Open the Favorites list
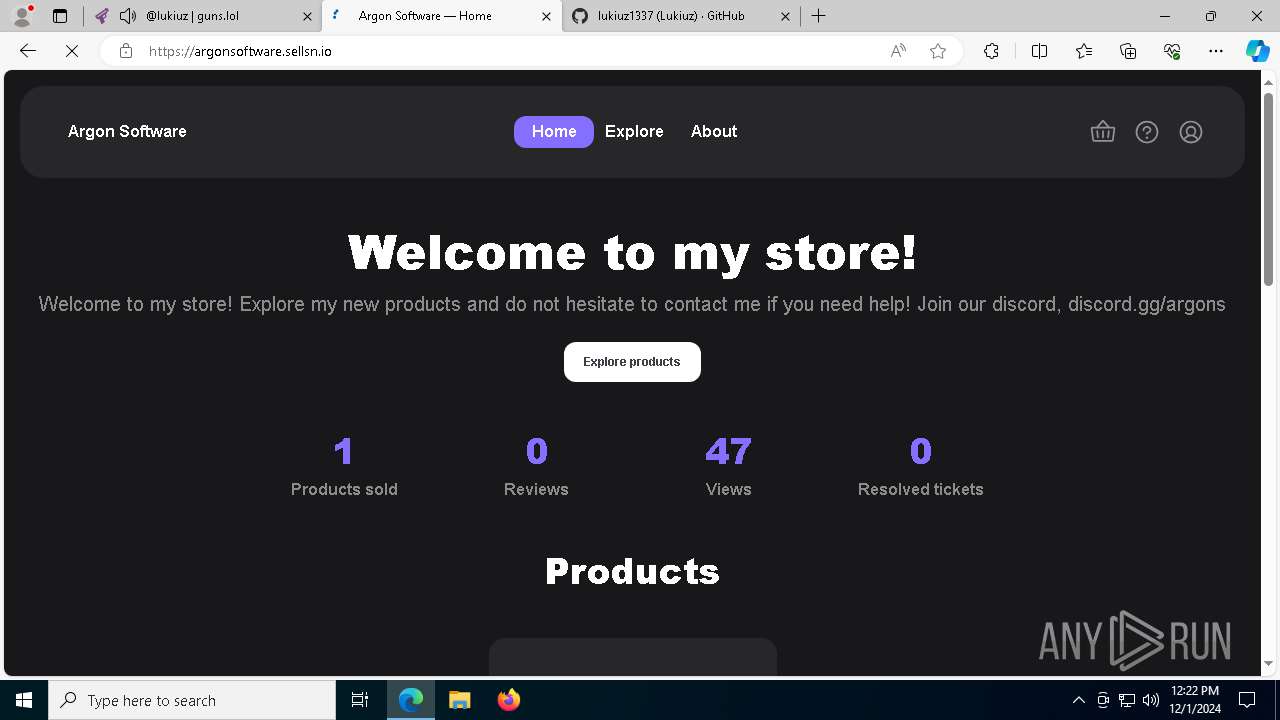 click(1084, 51)
